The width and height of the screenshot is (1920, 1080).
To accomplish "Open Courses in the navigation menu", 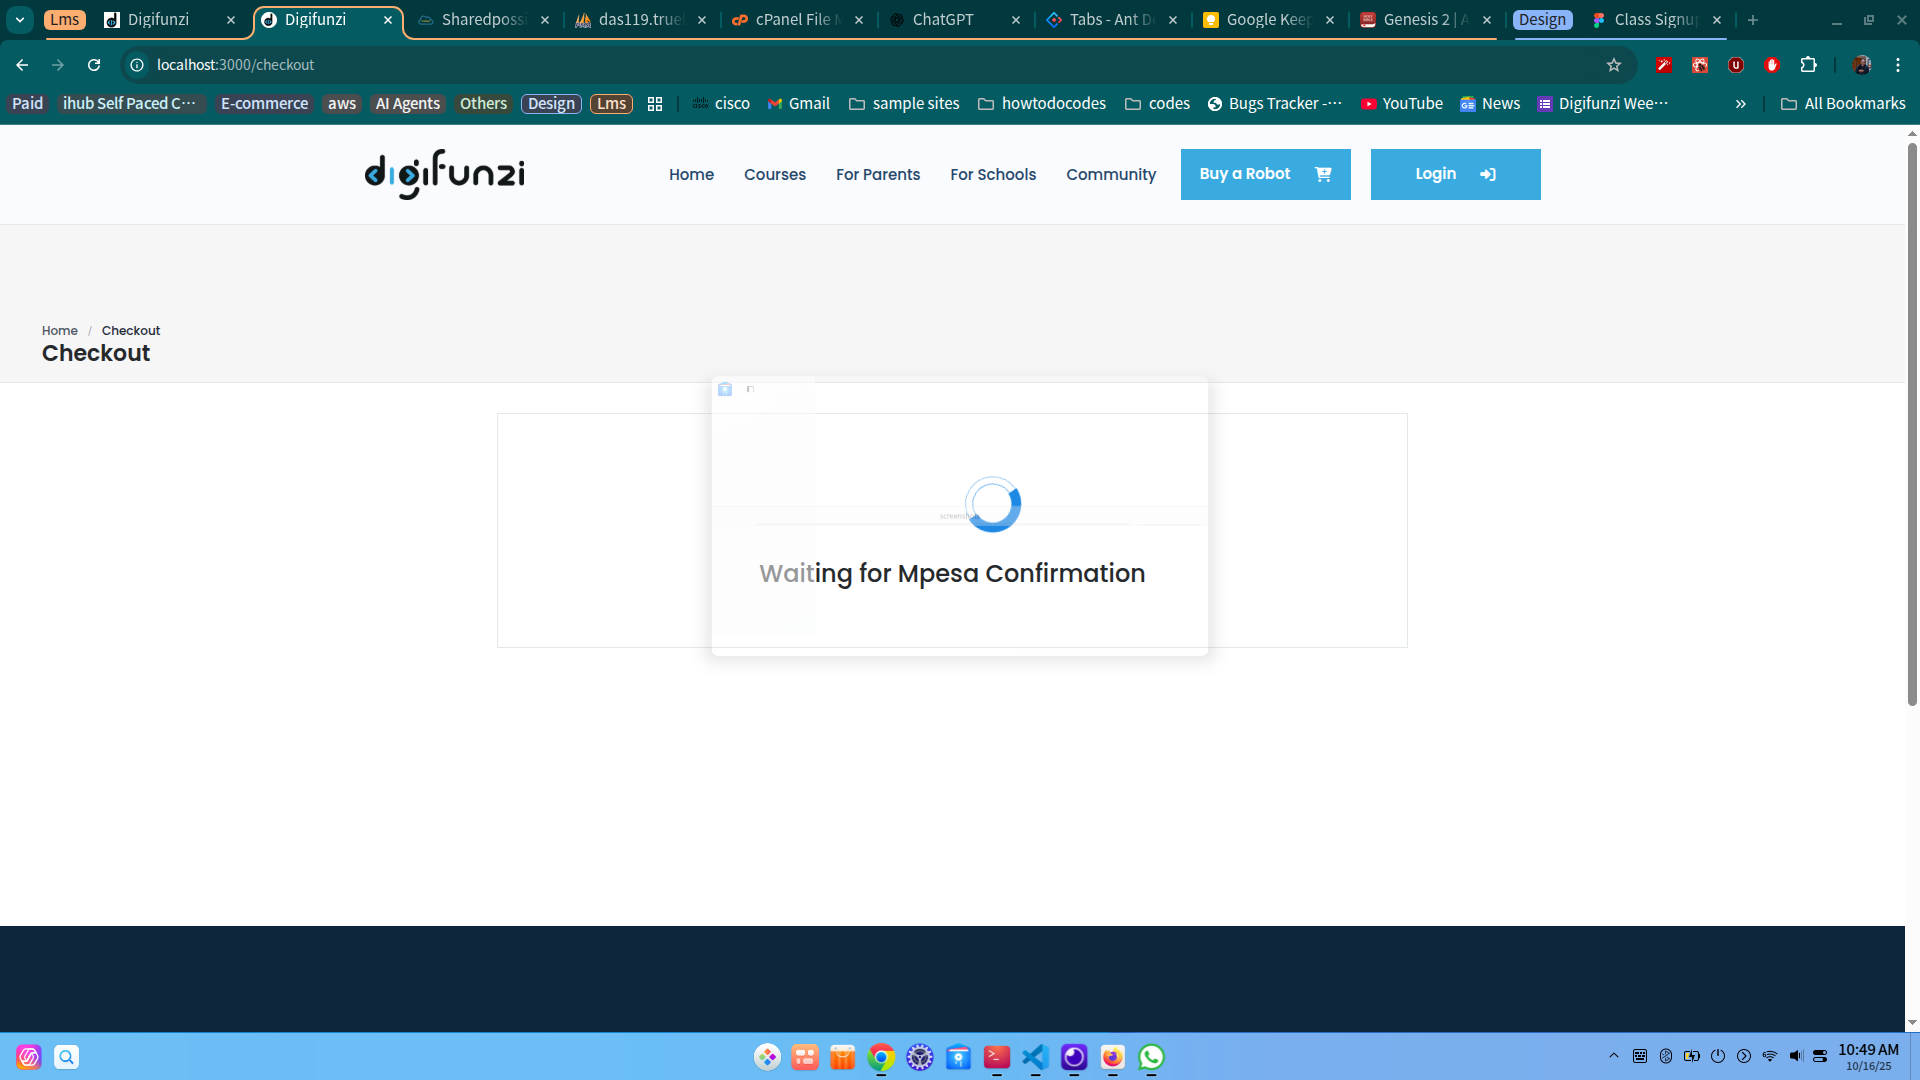I will click(774, 175).
